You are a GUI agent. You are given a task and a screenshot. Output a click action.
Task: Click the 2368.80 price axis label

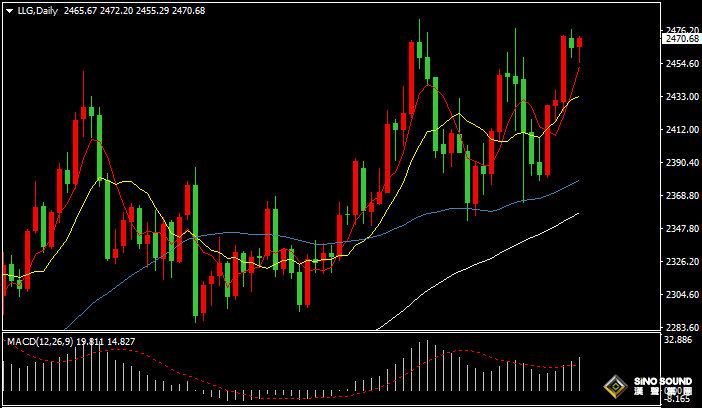point(680,195)
